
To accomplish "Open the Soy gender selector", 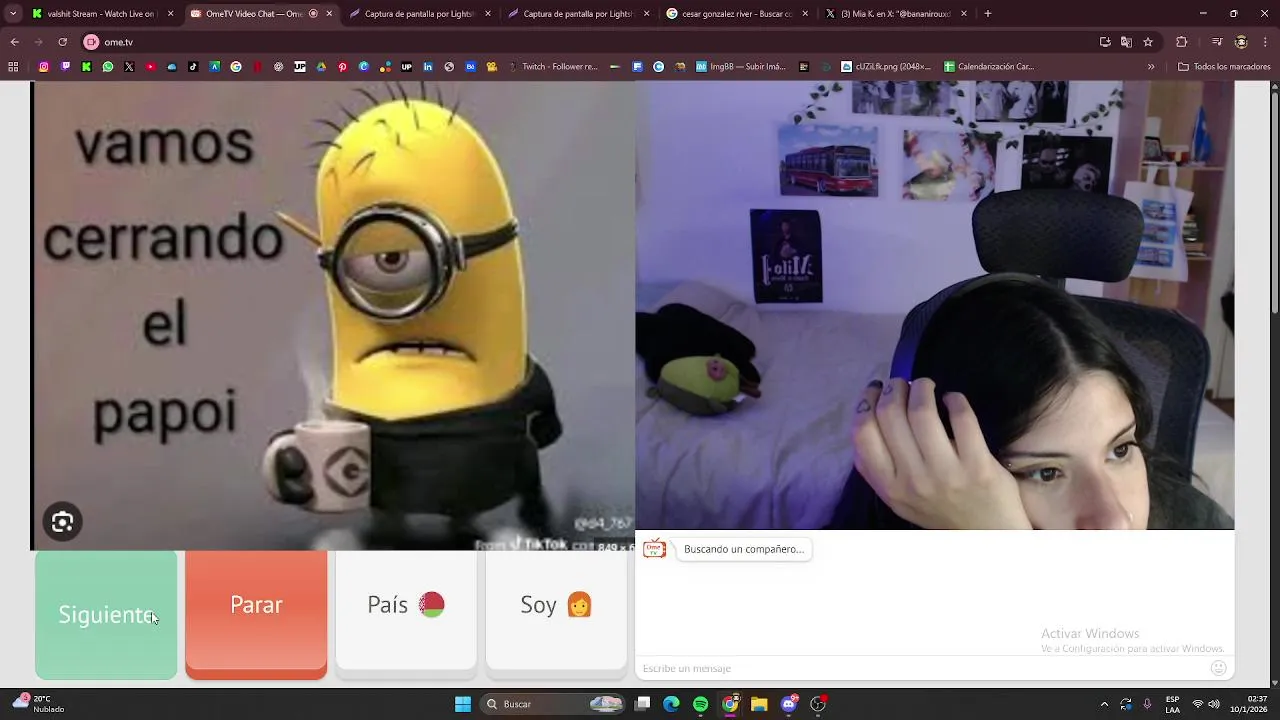I will [556, 610].
